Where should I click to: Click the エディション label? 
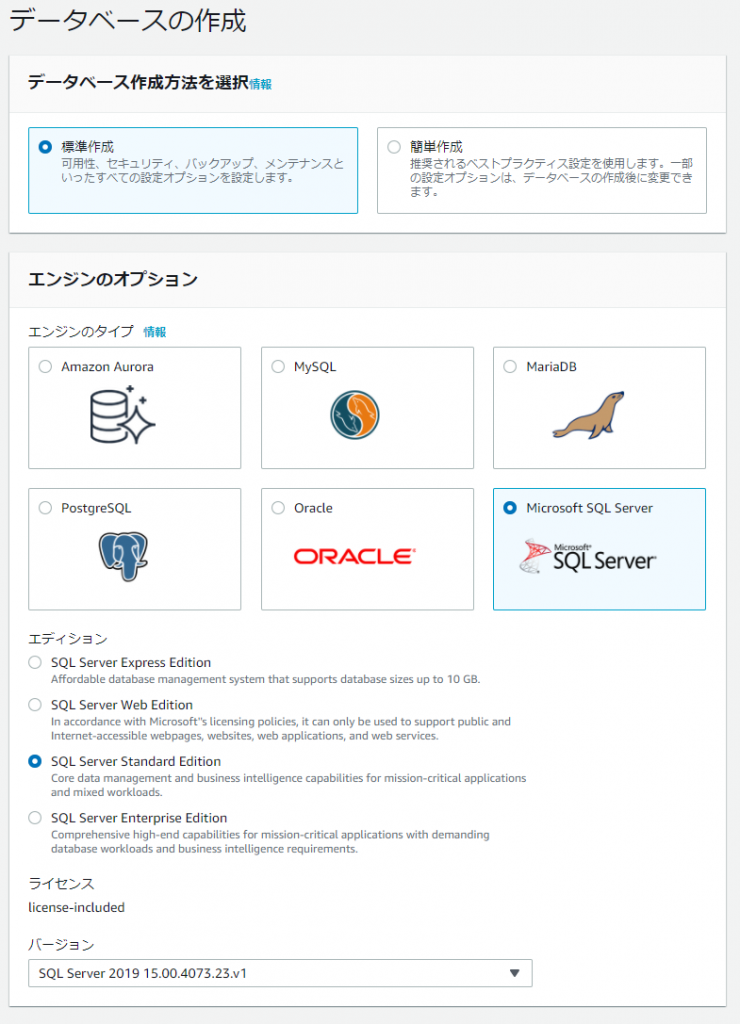(x=68, y=639)
